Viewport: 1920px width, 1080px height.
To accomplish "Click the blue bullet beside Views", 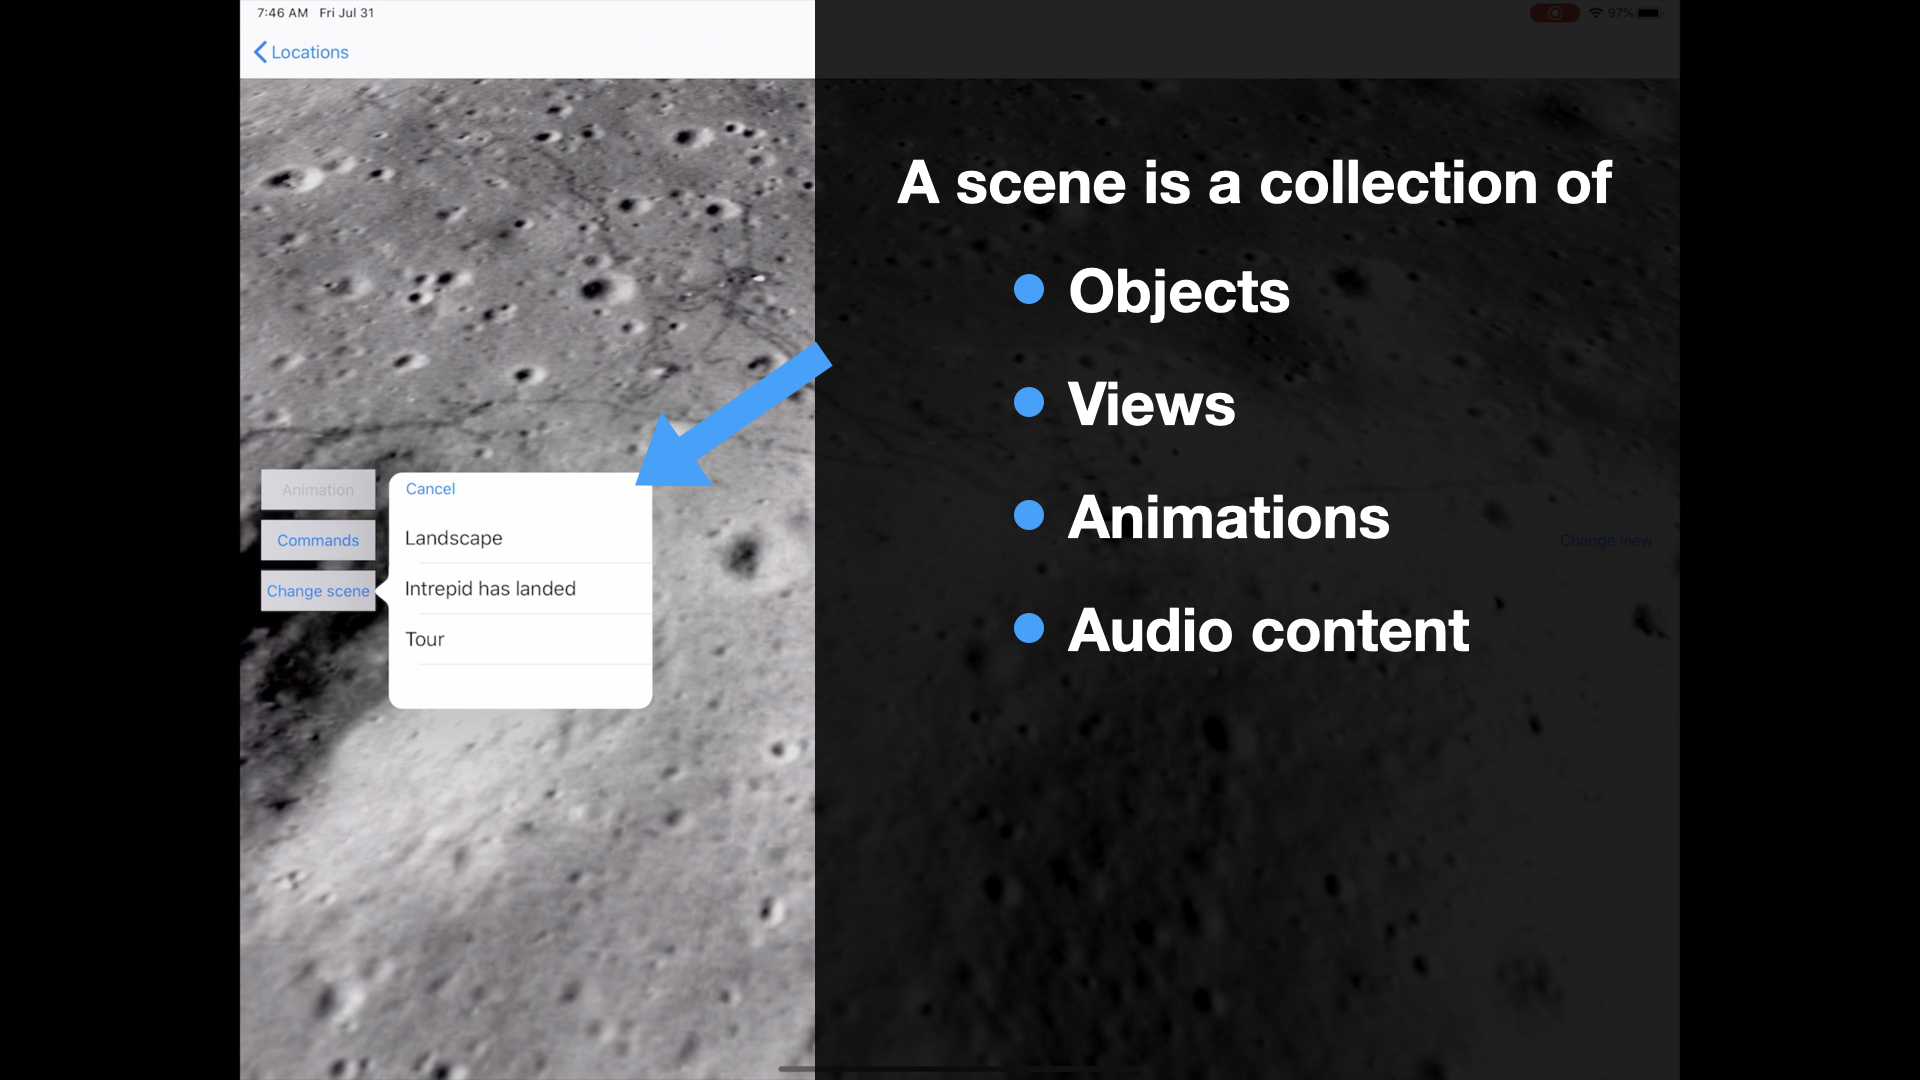I will tap(1029, 403).
